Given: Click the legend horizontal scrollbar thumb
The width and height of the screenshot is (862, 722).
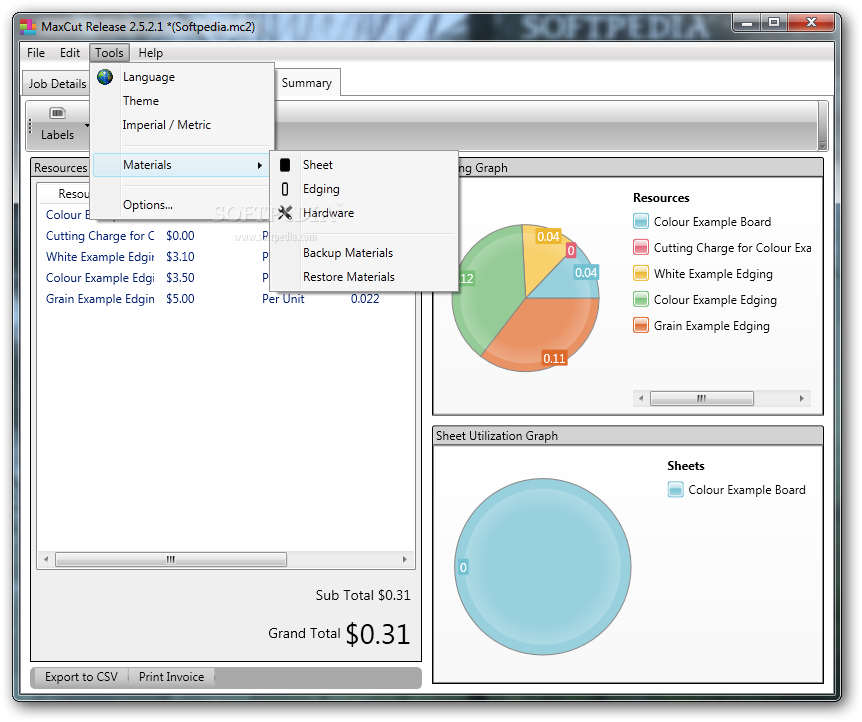Looking at the screenshot, I should 701,398.
